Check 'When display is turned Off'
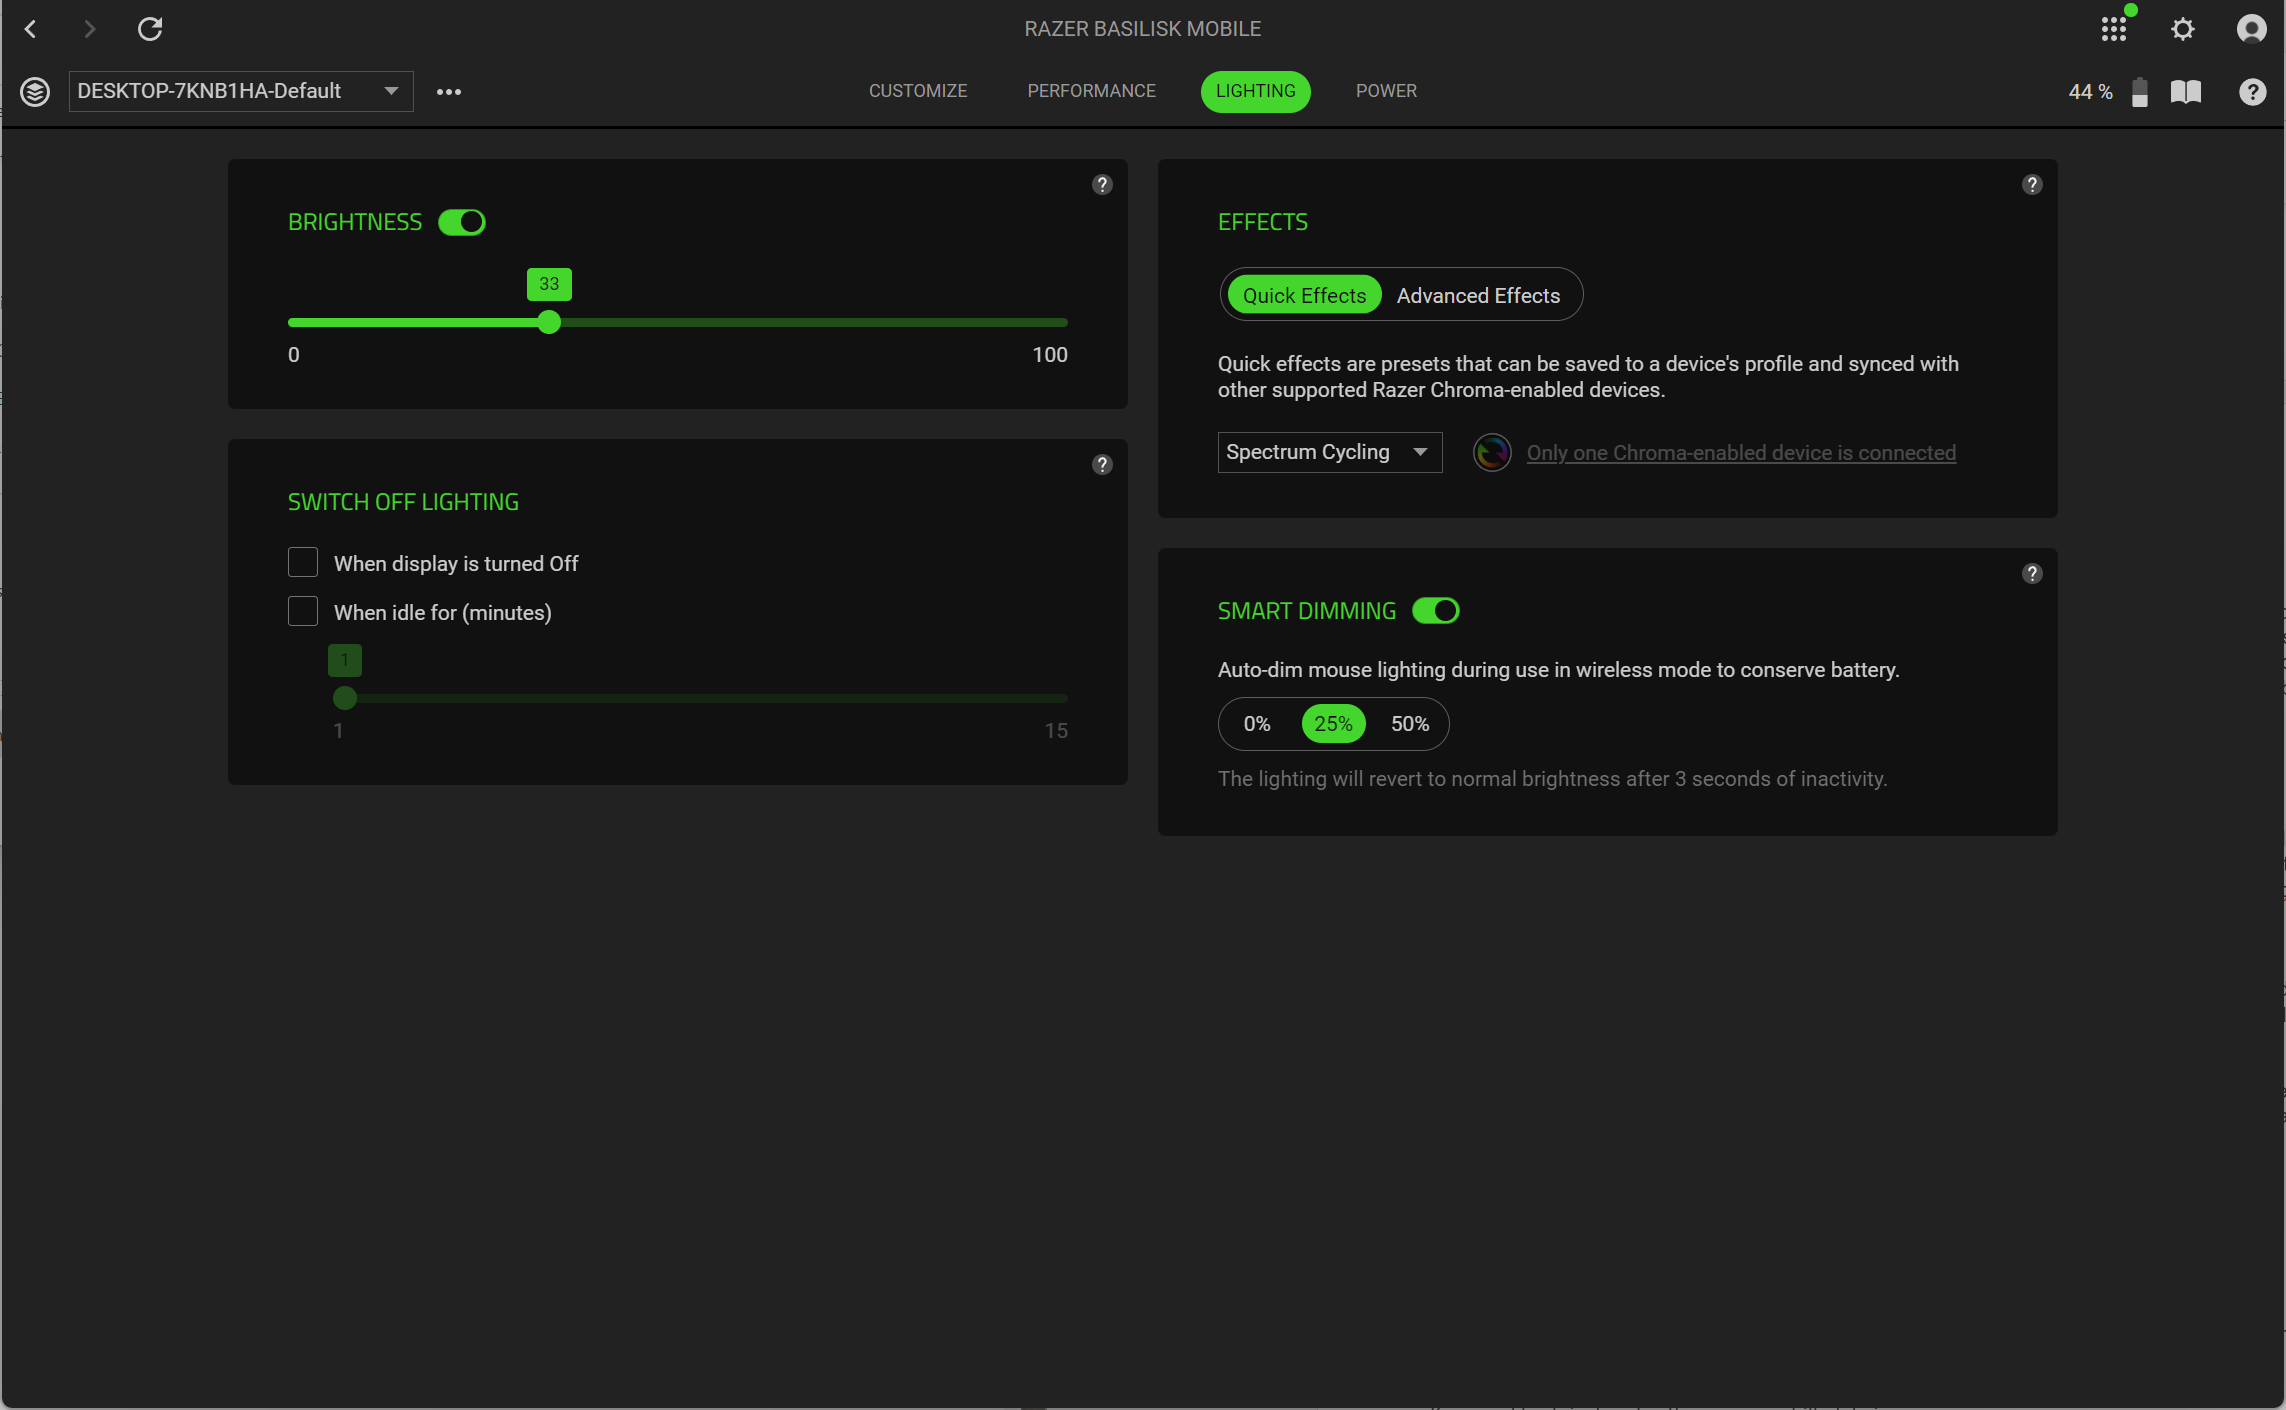 pyautogui.click(x=303, y=562)
